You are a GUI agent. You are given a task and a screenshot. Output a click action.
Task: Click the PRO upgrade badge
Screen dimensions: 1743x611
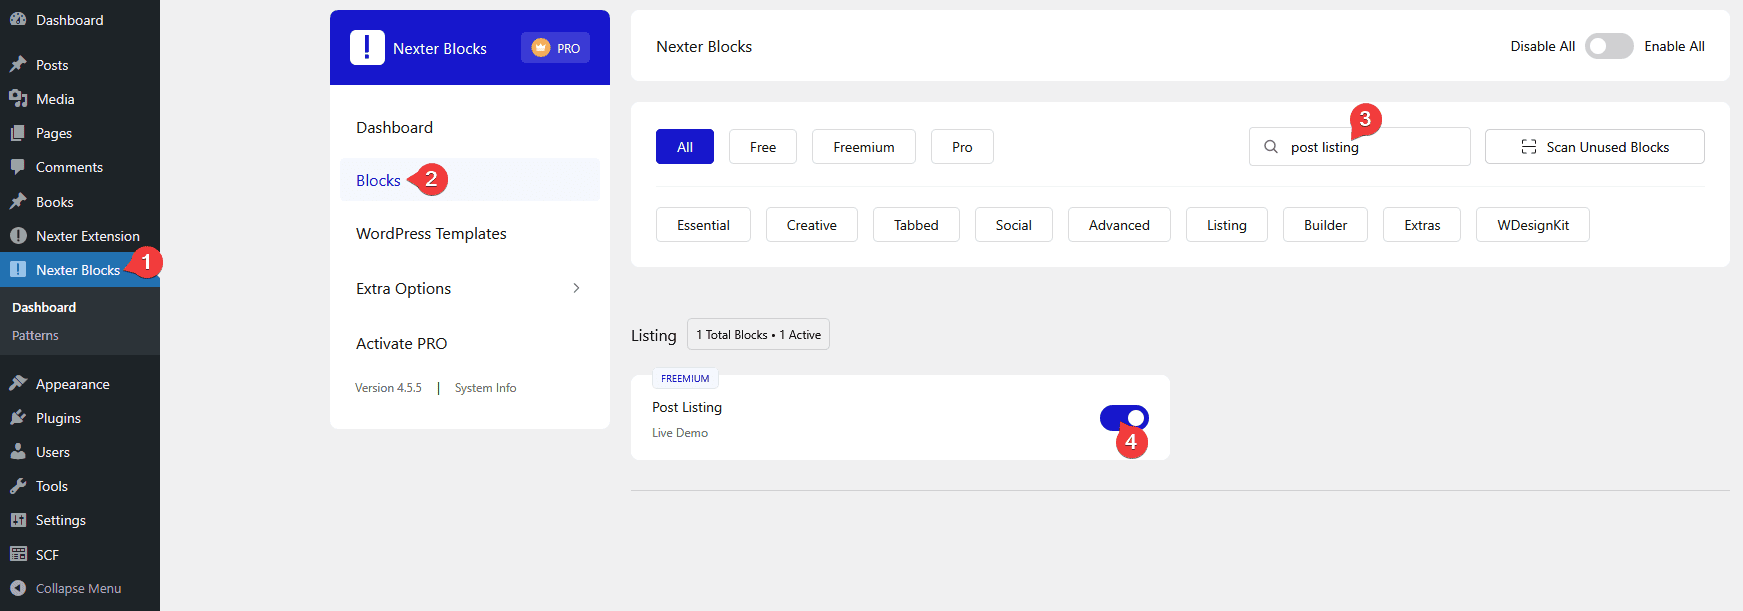tap(555, 48)
